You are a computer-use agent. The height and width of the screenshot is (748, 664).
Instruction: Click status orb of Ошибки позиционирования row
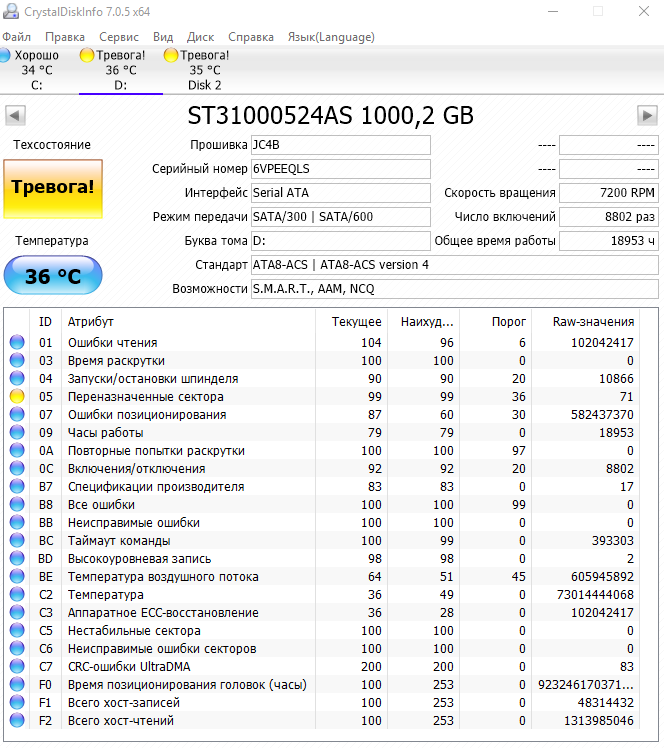point(17,414)
